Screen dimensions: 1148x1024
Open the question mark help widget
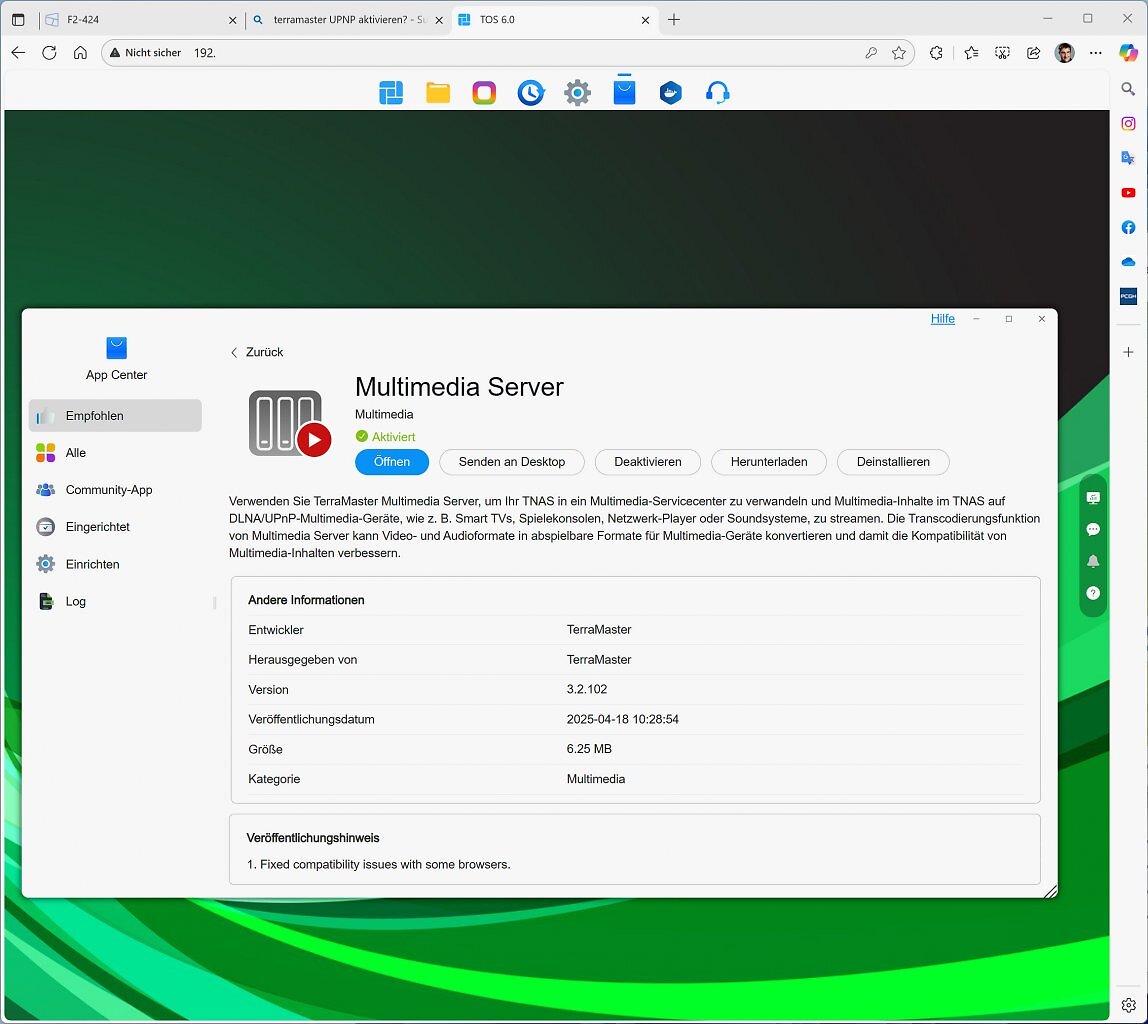point(1093,593)
